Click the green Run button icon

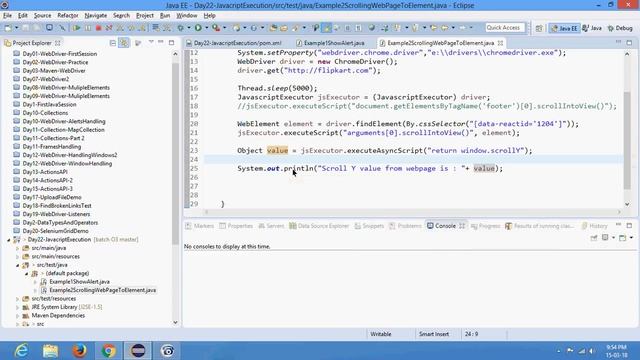[x=198, y=28]
